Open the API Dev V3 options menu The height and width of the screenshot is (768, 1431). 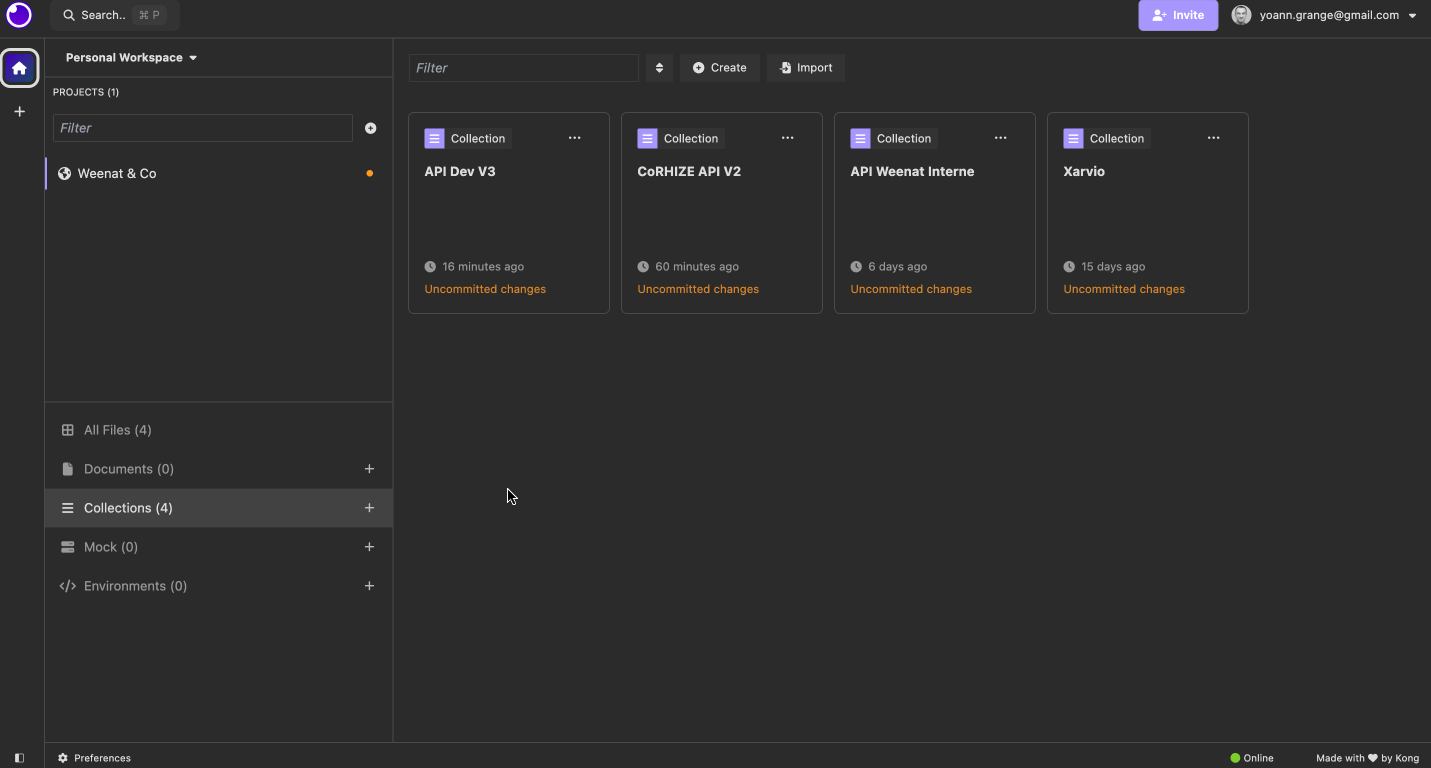(574, 138)
